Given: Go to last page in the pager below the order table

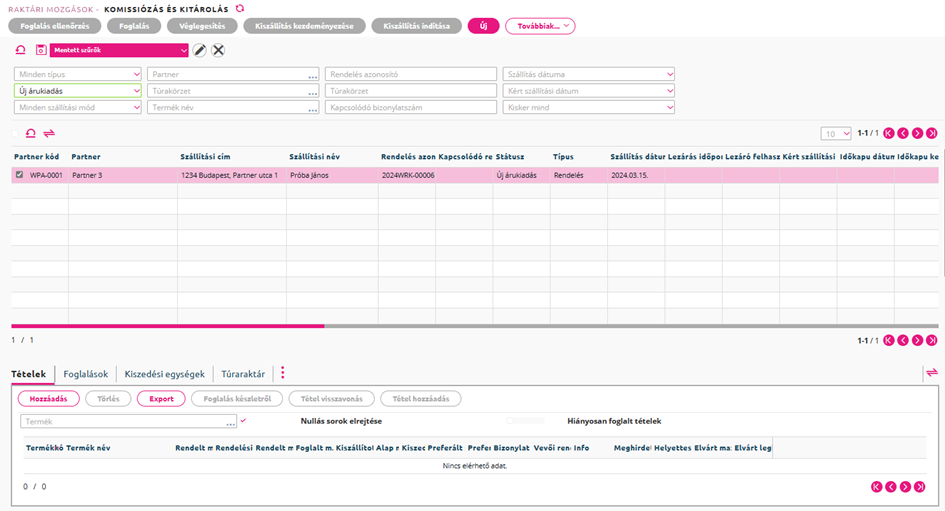Looking at the screenshot, I should tap(932, 340).
